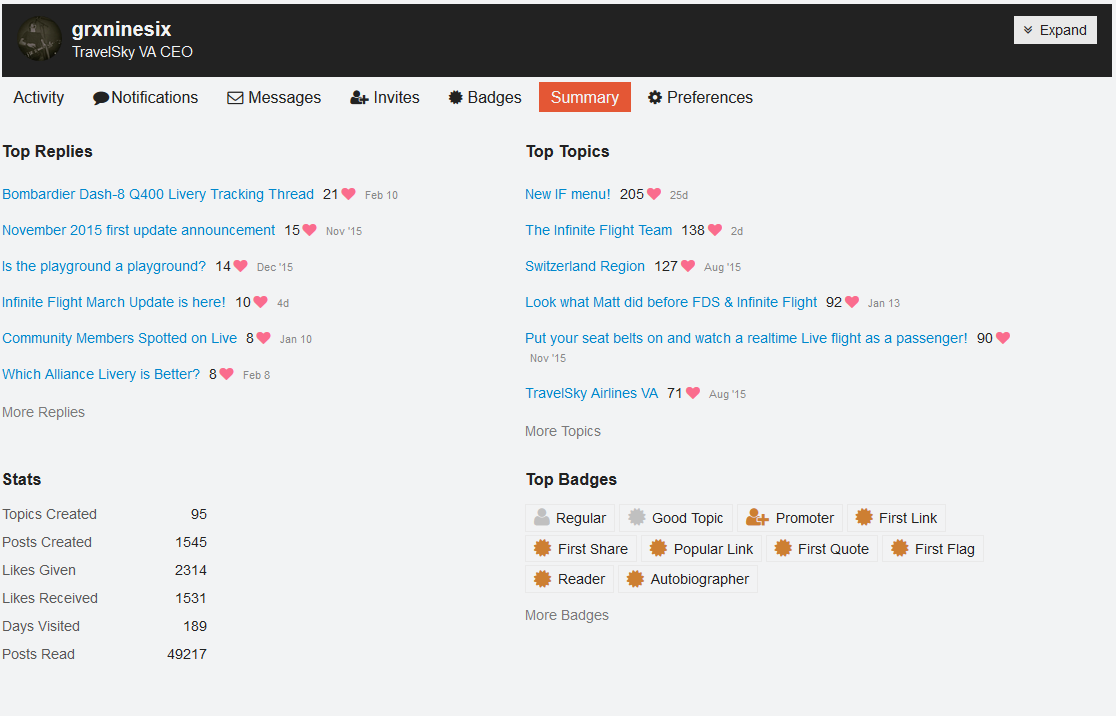Click the Likes Given value 2314

pyautogui.click(x=191, y=570)
